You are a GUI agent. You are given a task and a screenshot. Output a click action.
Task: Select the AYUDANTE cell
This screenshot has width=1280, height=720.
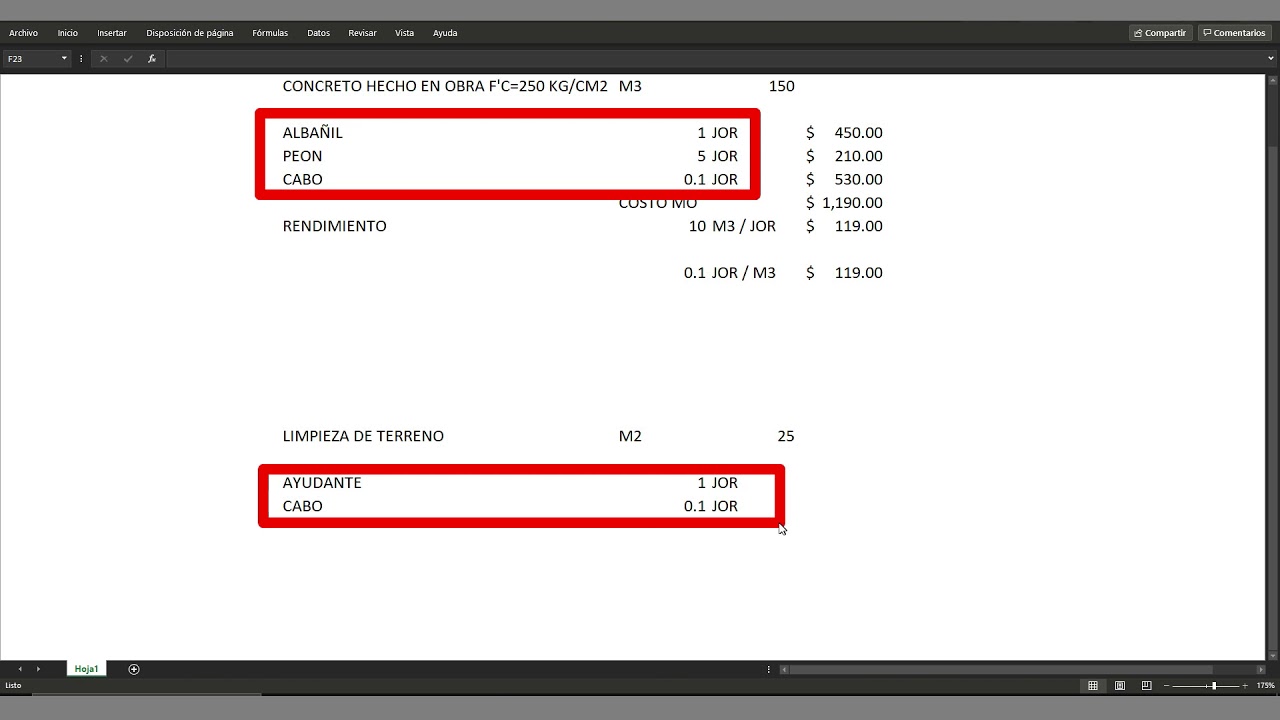[x=322, y=483]
